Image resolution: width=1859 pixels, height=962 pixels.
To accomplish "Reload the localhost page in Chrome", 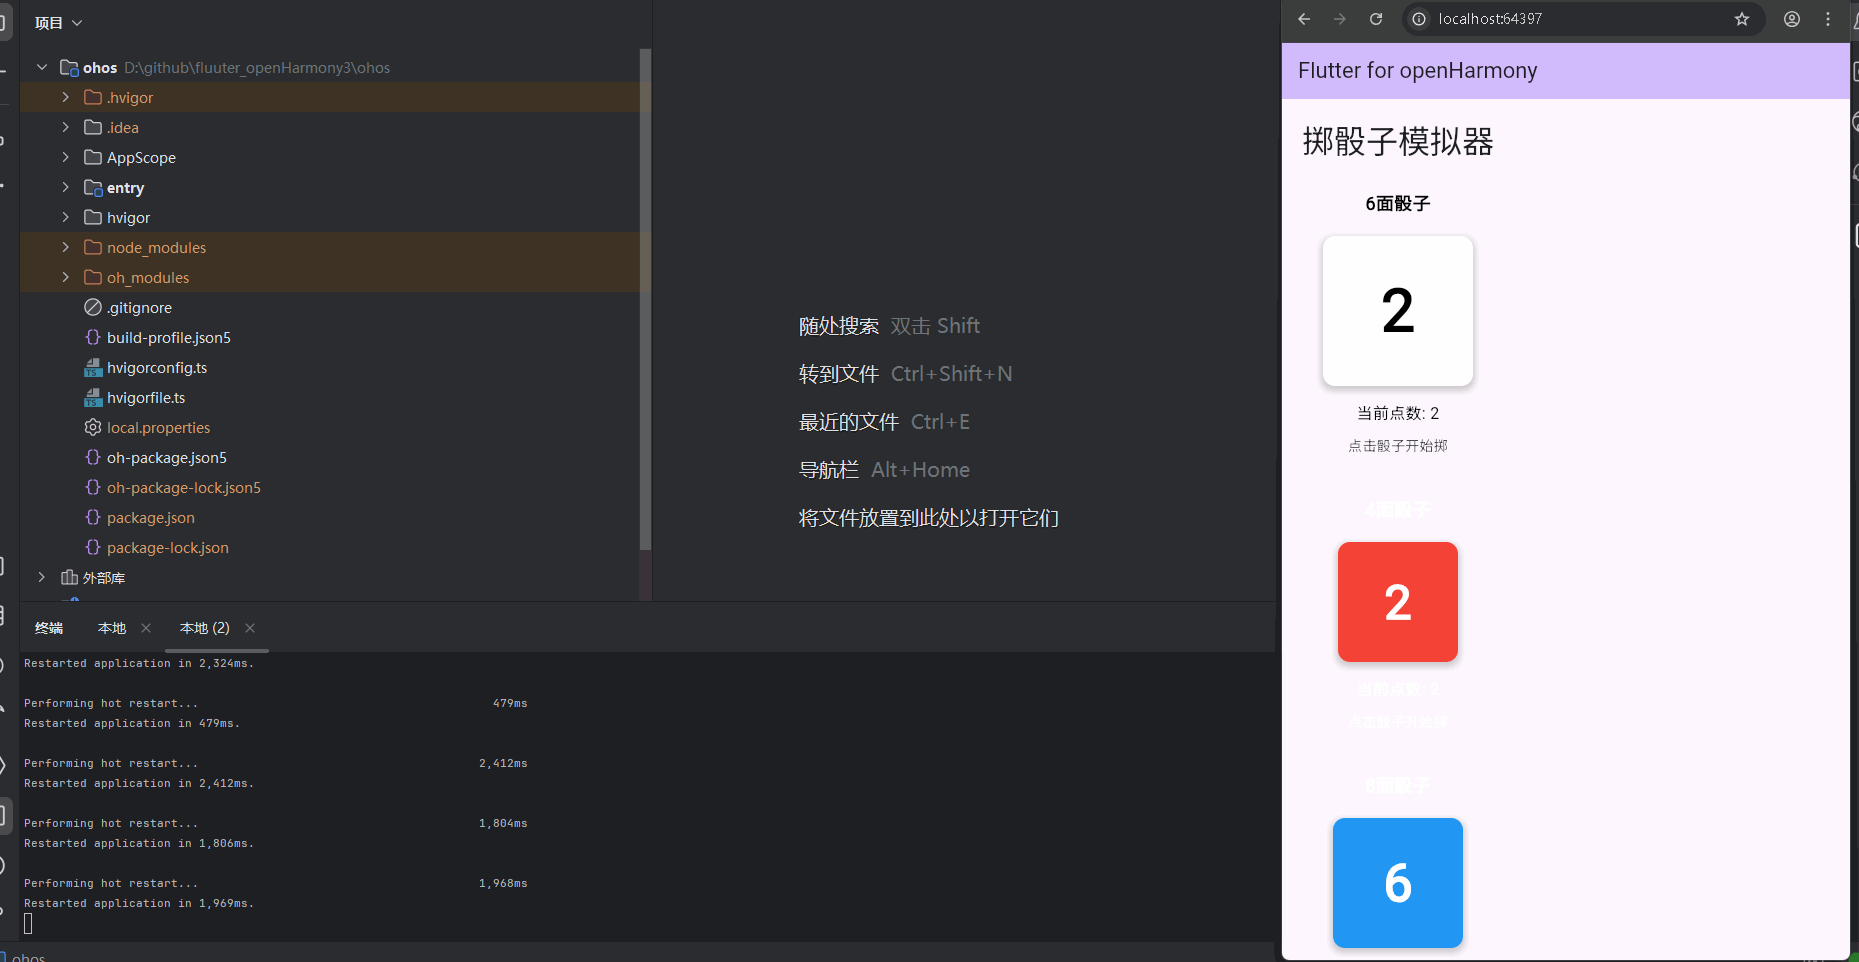I will 1376,19.
